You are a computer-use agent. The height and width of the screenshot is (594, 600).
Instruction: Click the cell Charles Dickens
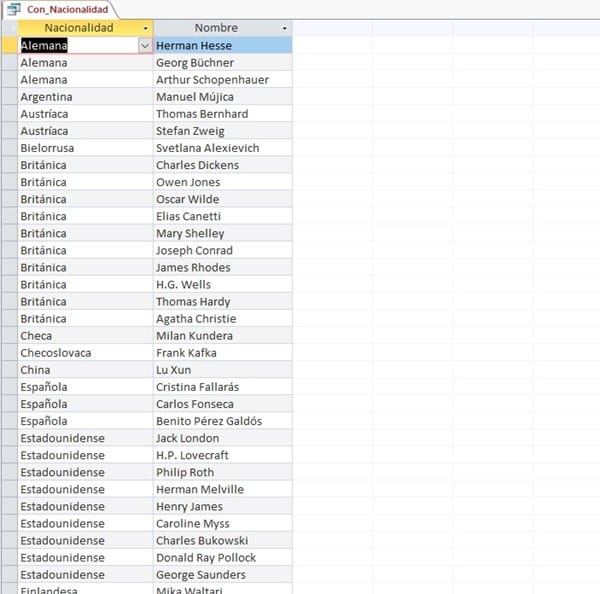(223, 165)
